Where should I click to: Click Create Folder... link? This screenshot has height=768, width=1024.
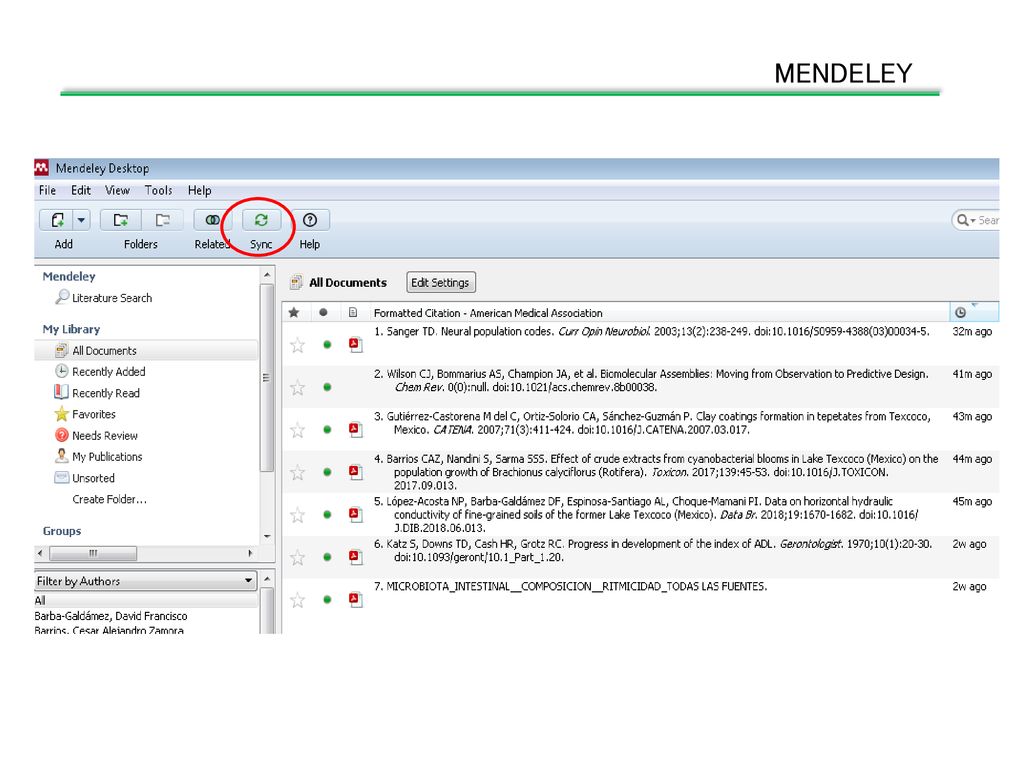click(x=110, y=499)
